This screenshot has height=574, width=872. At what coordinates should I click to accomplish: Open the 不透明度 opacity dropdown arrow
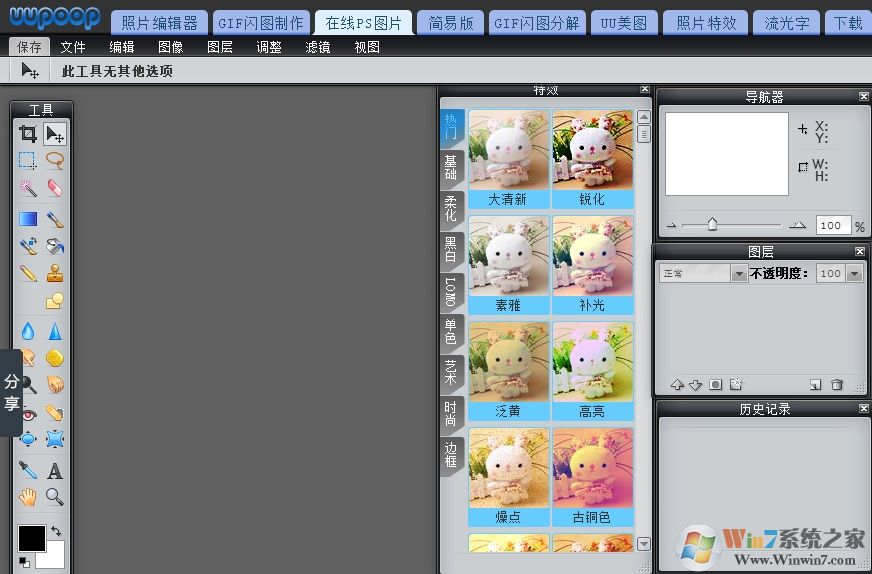854,273
